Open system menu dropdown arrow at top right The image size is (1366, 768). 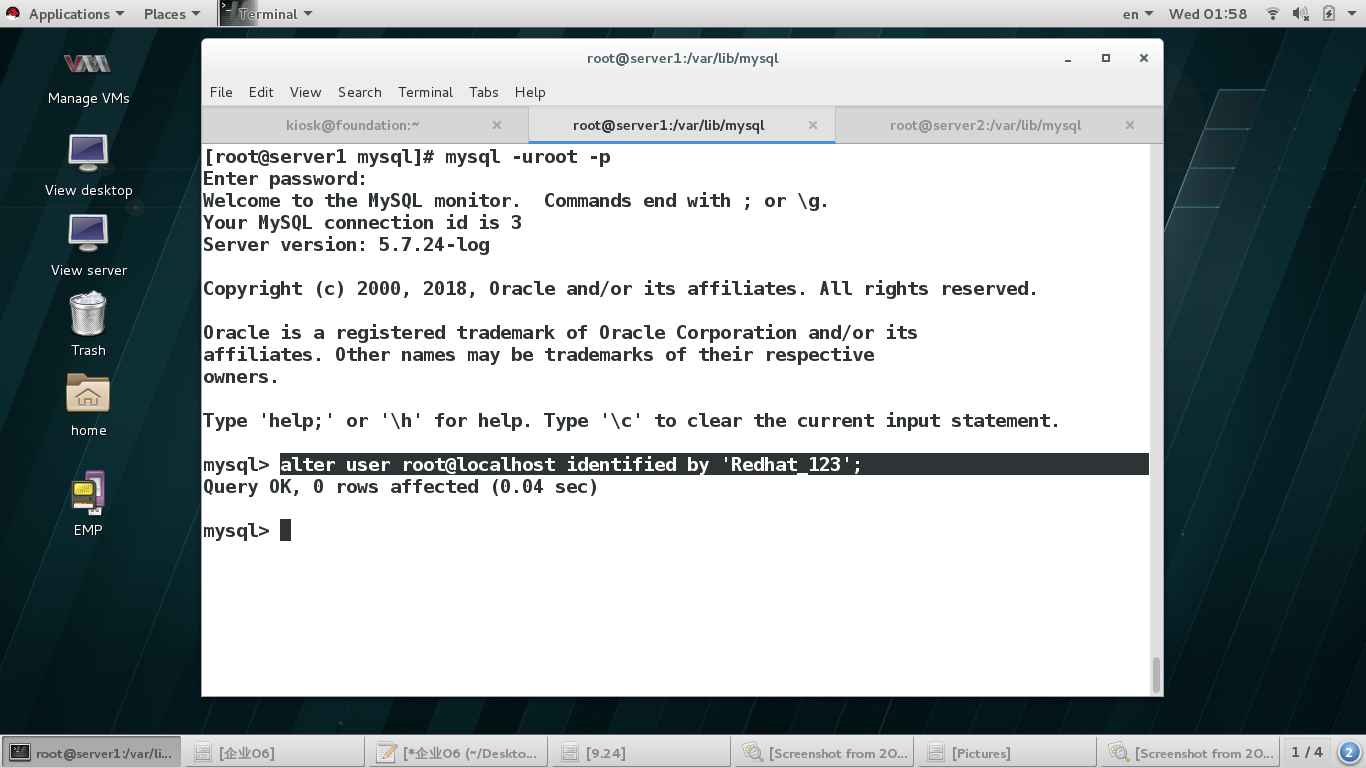pos(1353,14)
